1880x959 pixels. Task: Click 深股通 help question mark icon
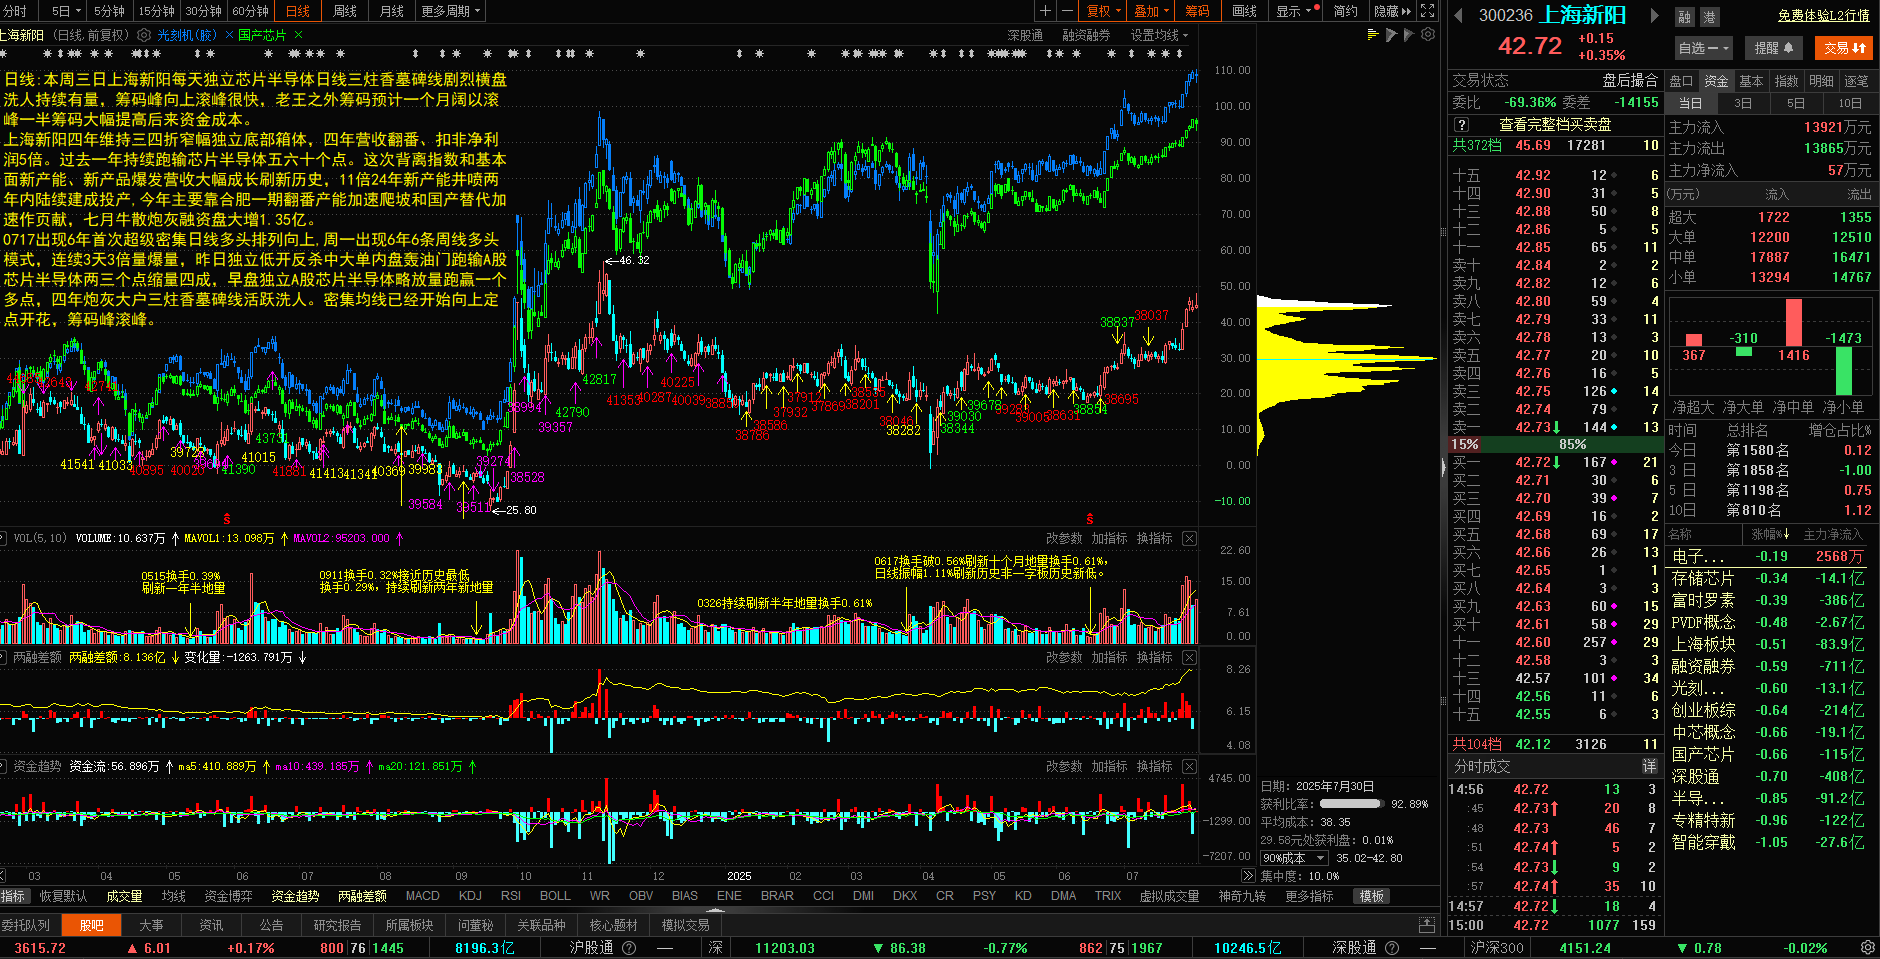click(1391, 947)
